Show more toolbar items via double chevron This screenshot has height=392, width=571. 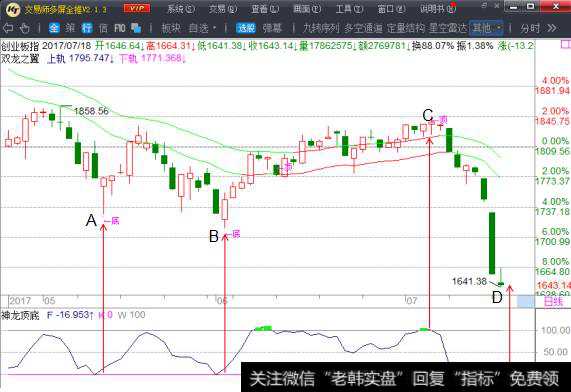tap(552, 28)
